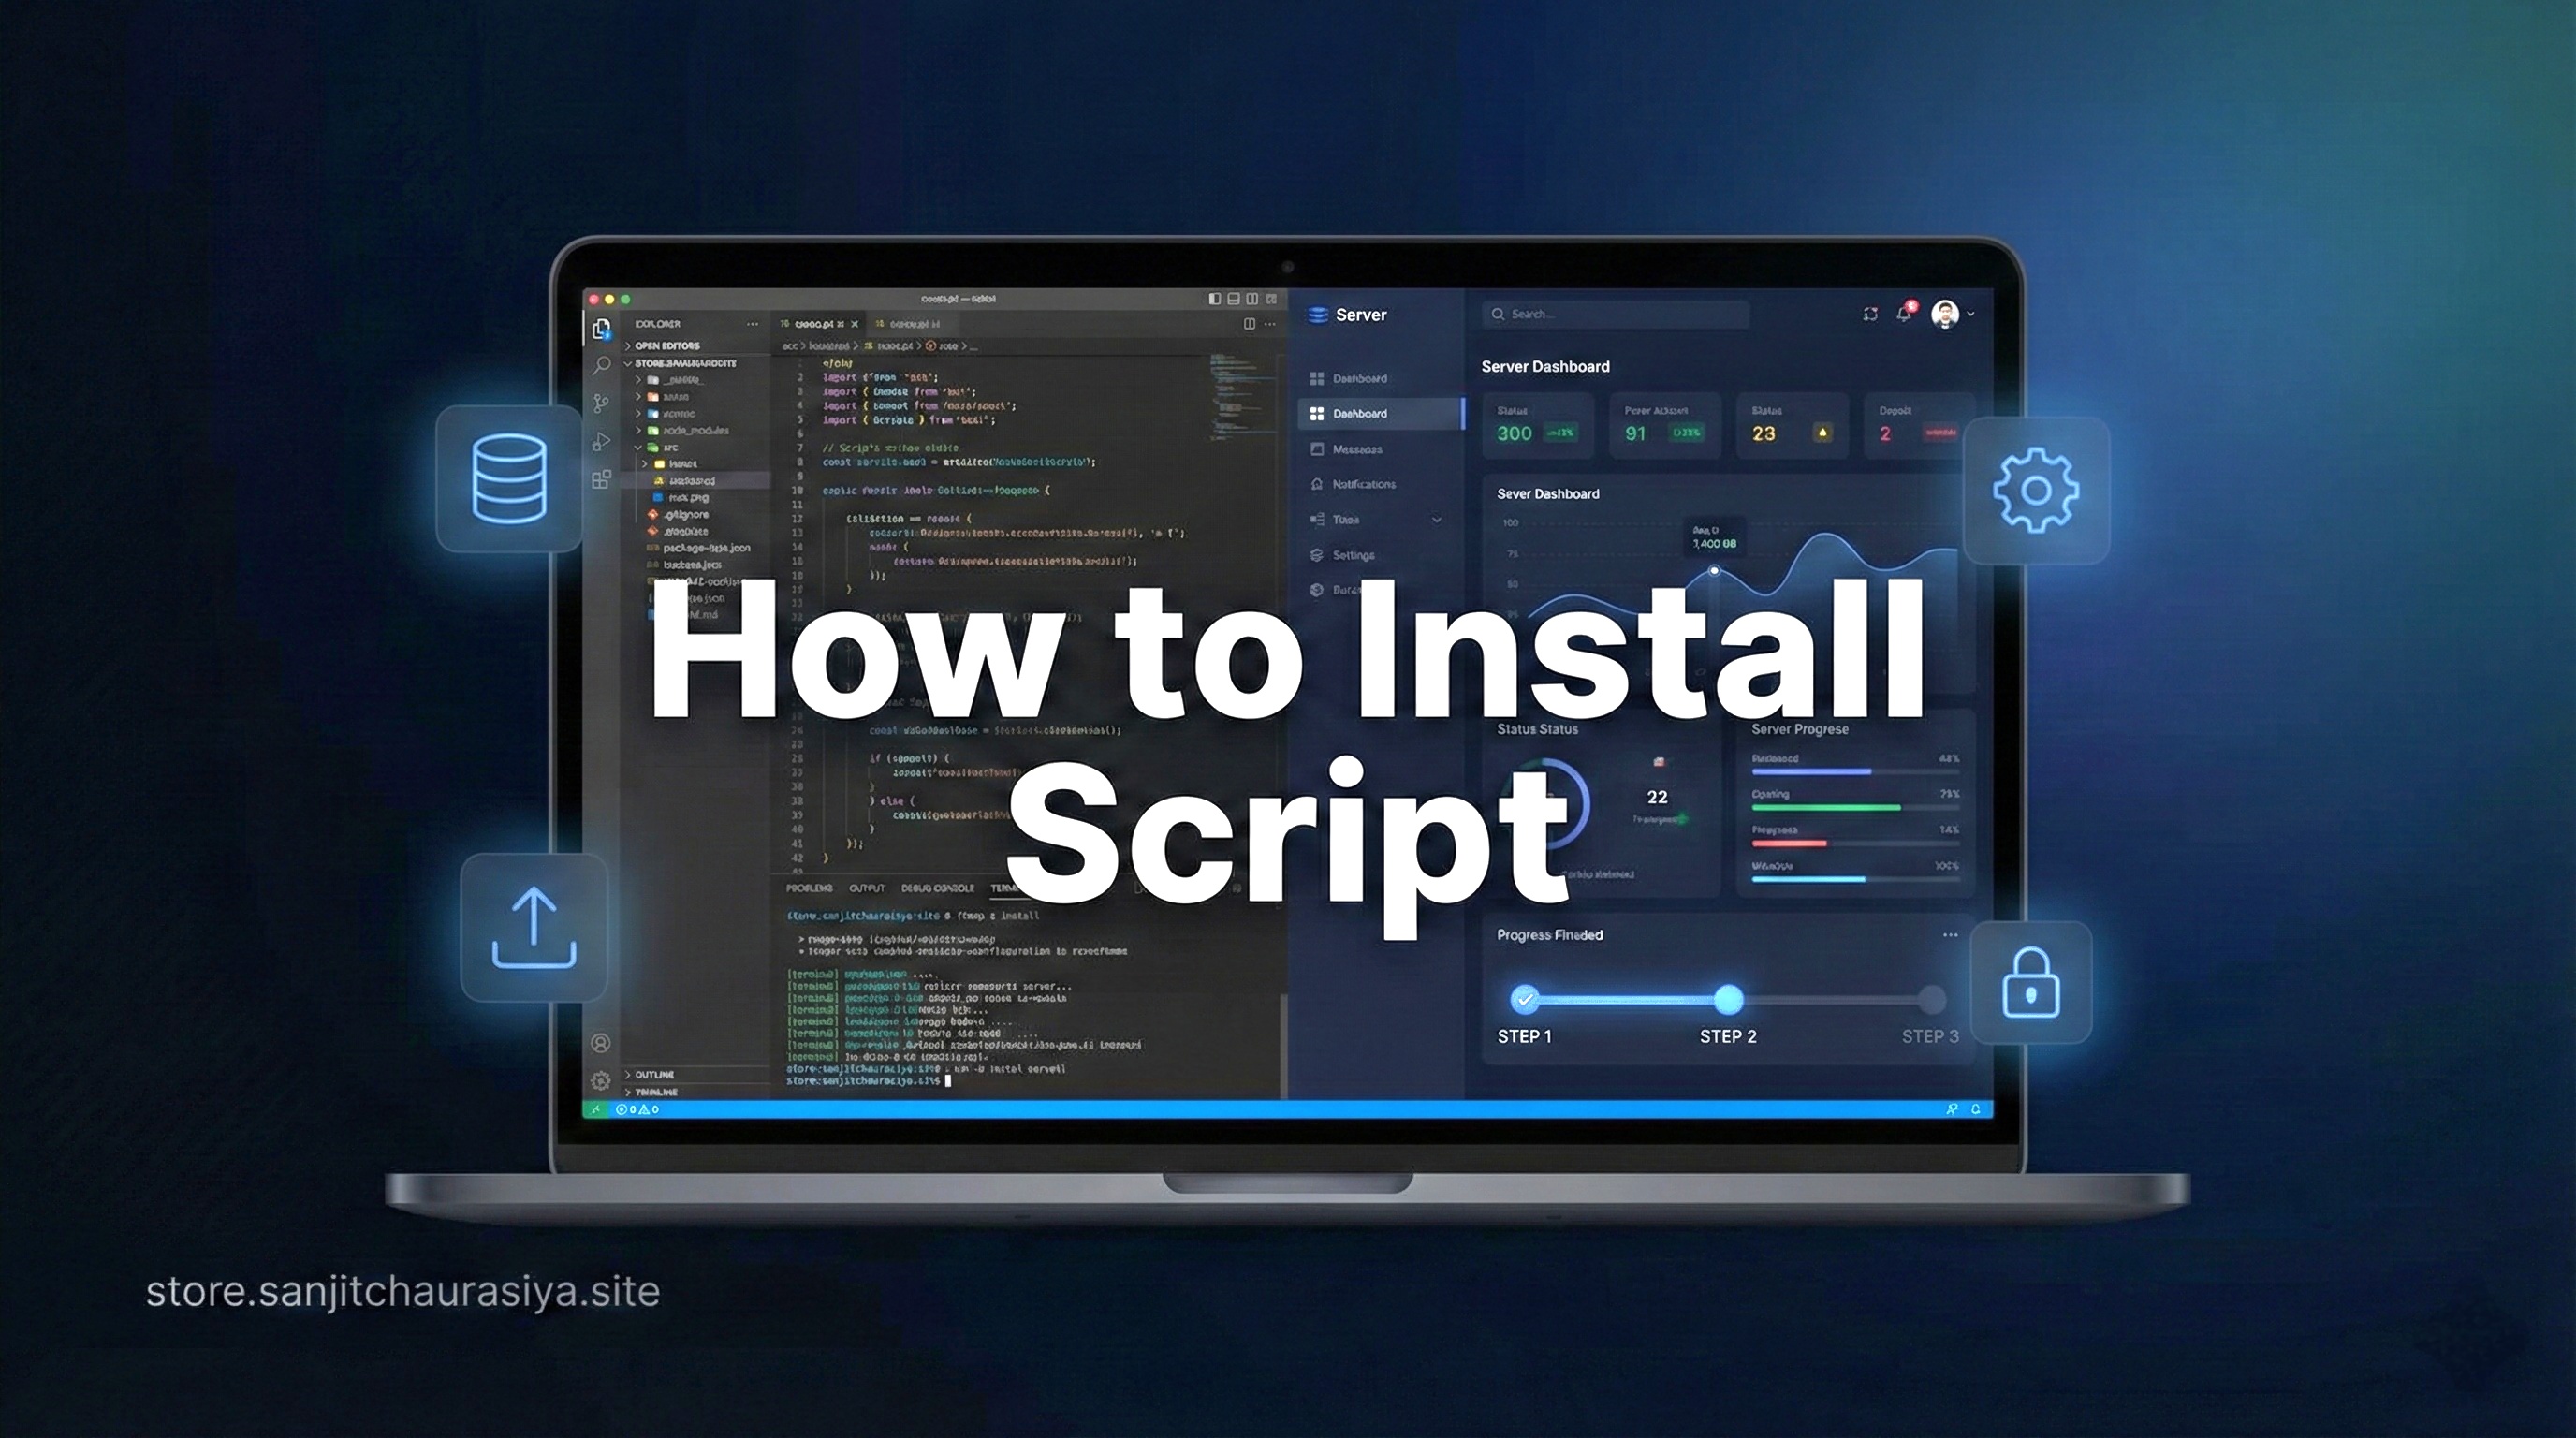This screenshot has height=1438, width=2576.
Task: Click the floating gear settings icon
Action: tap(2035, 490)
